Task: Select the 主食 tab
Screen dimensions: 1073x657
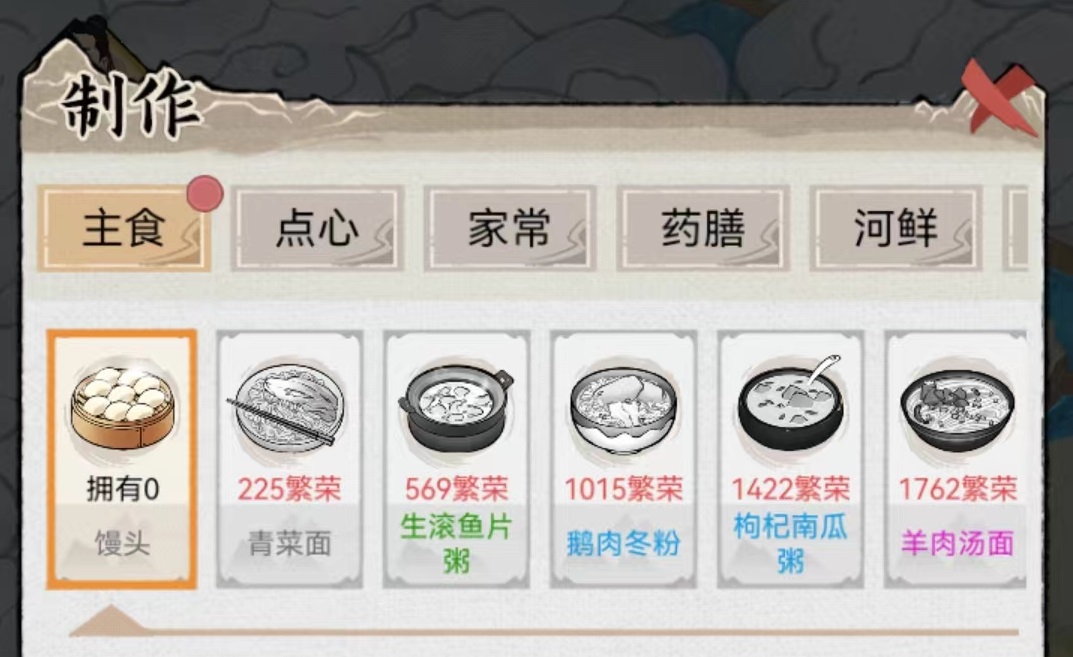Action: (124, 229)
